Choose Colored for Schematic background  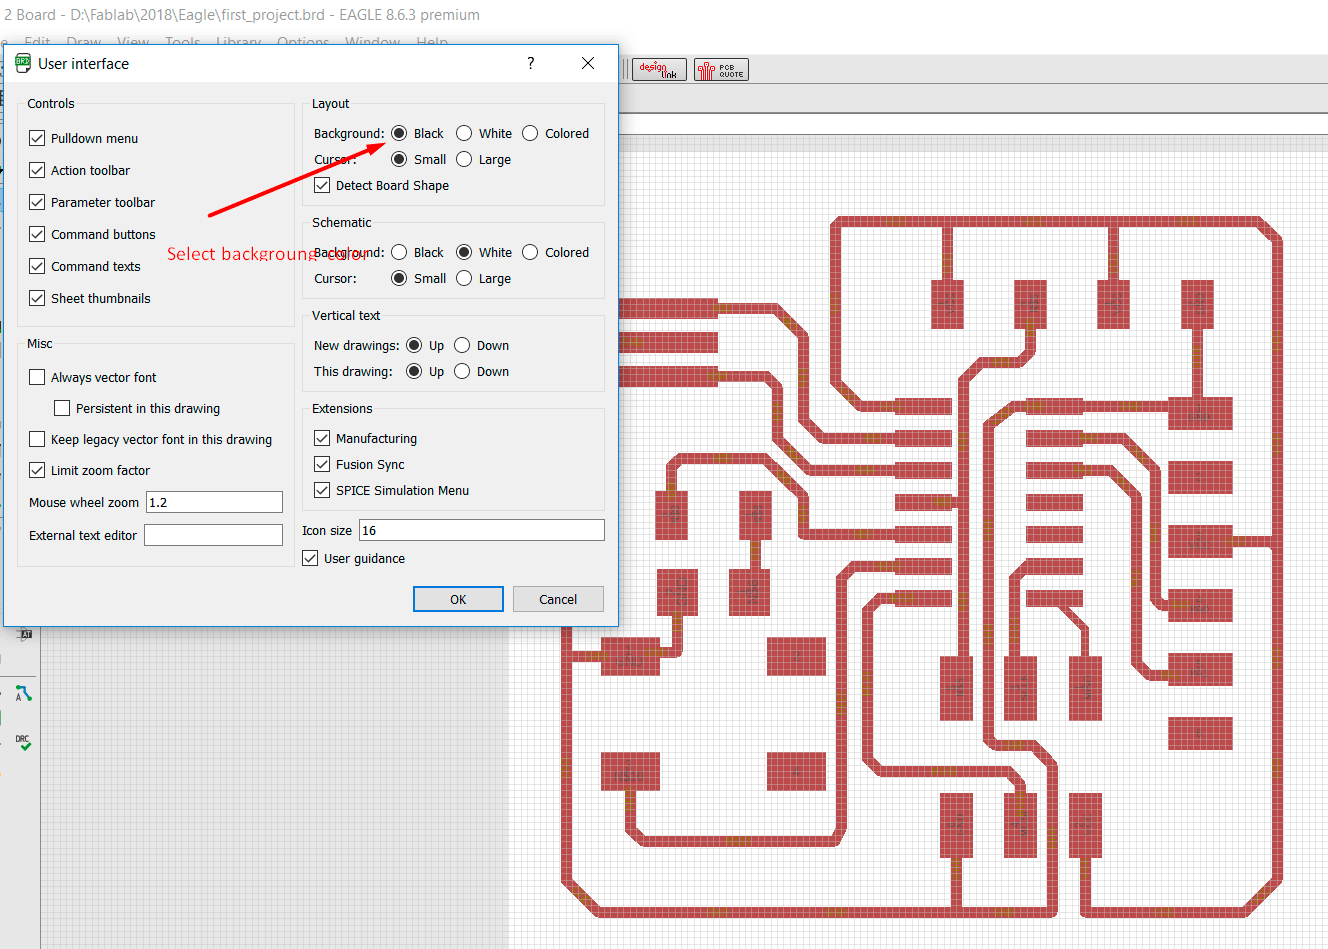(530, 252)
